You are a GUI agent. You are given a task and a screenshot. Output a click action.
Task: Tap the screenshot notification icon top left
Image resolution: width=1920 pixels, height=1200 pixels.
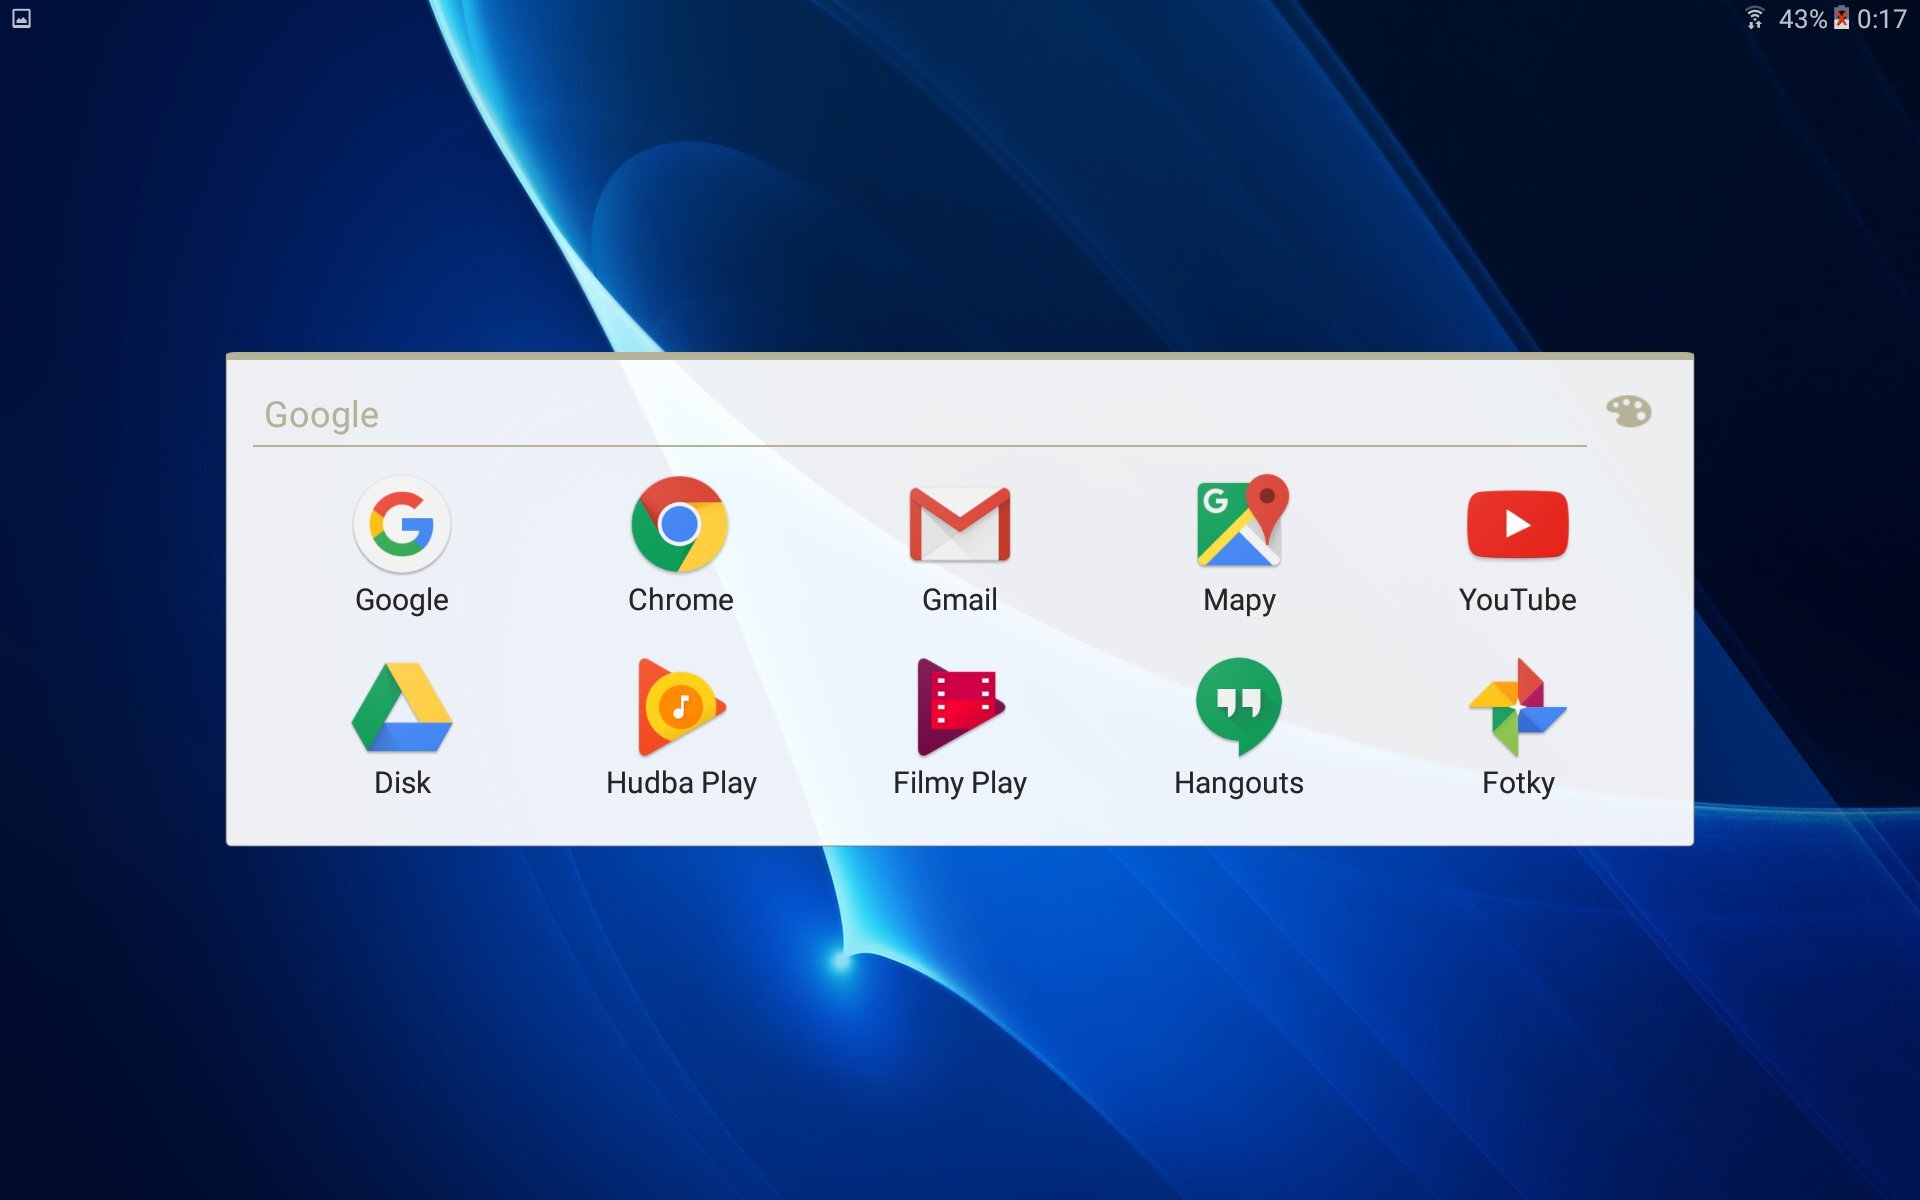pyautogui.click(x=19, y=17)
